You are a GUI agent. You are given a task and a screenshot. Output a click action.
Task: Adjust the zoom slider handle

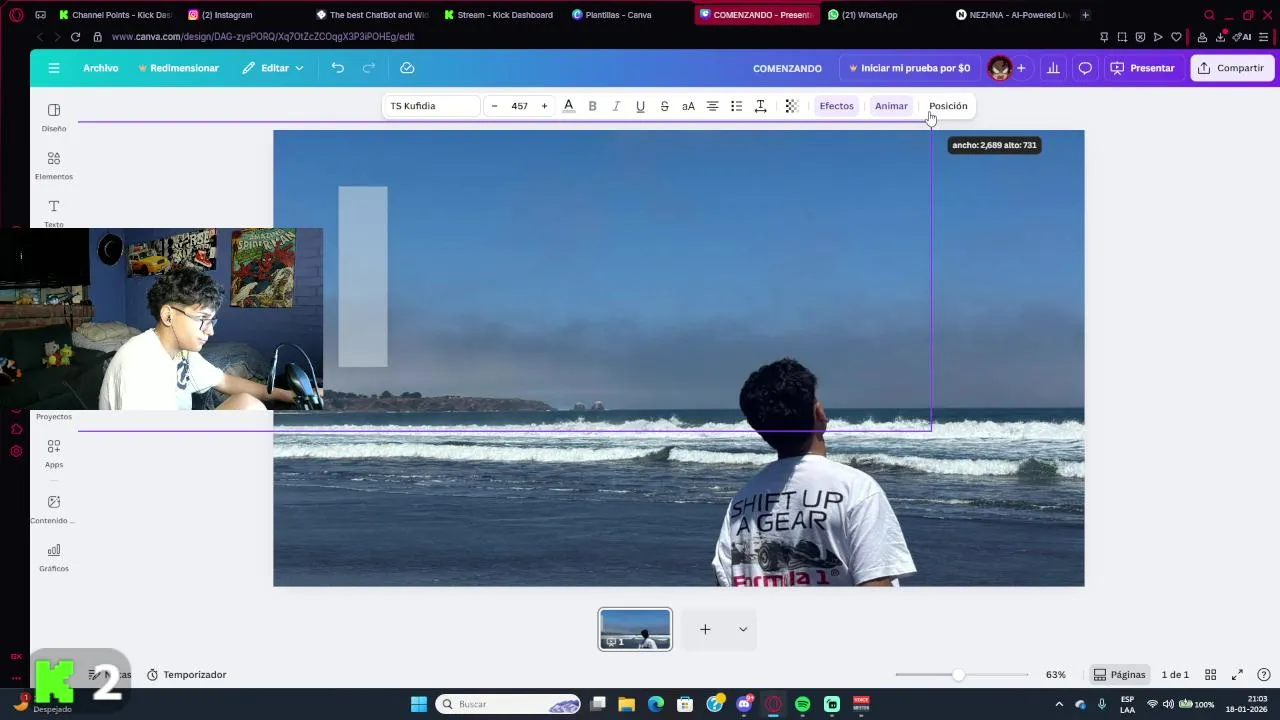coord(958,675)
